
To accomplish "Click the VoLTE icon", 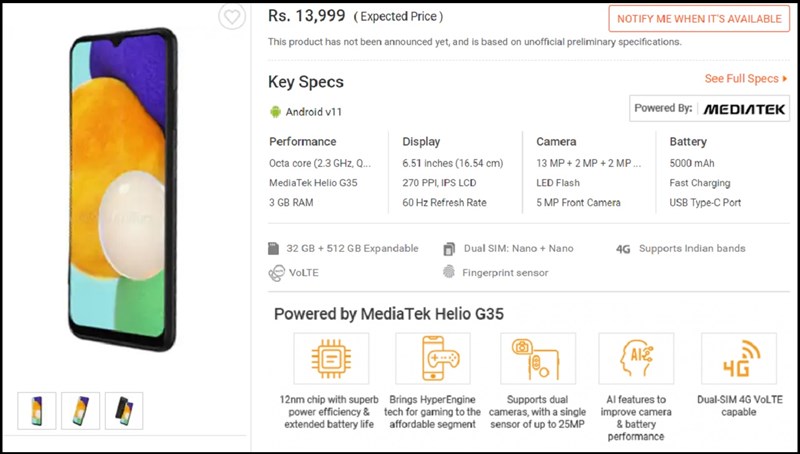I will 276,272.
